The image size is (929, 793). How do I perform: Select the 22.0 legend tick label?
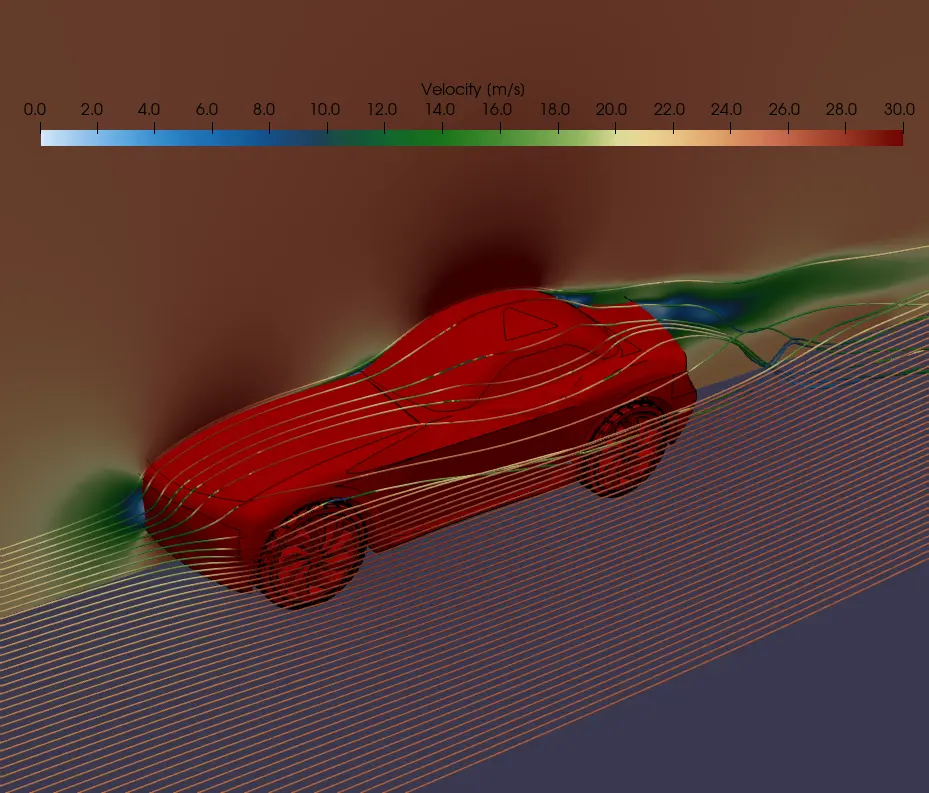669,110
